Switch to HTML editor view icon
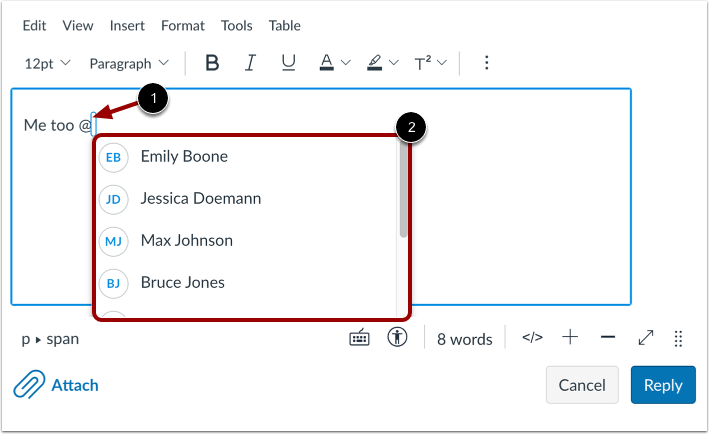This screenshot has height=434, width=709. tap(532, 337)
